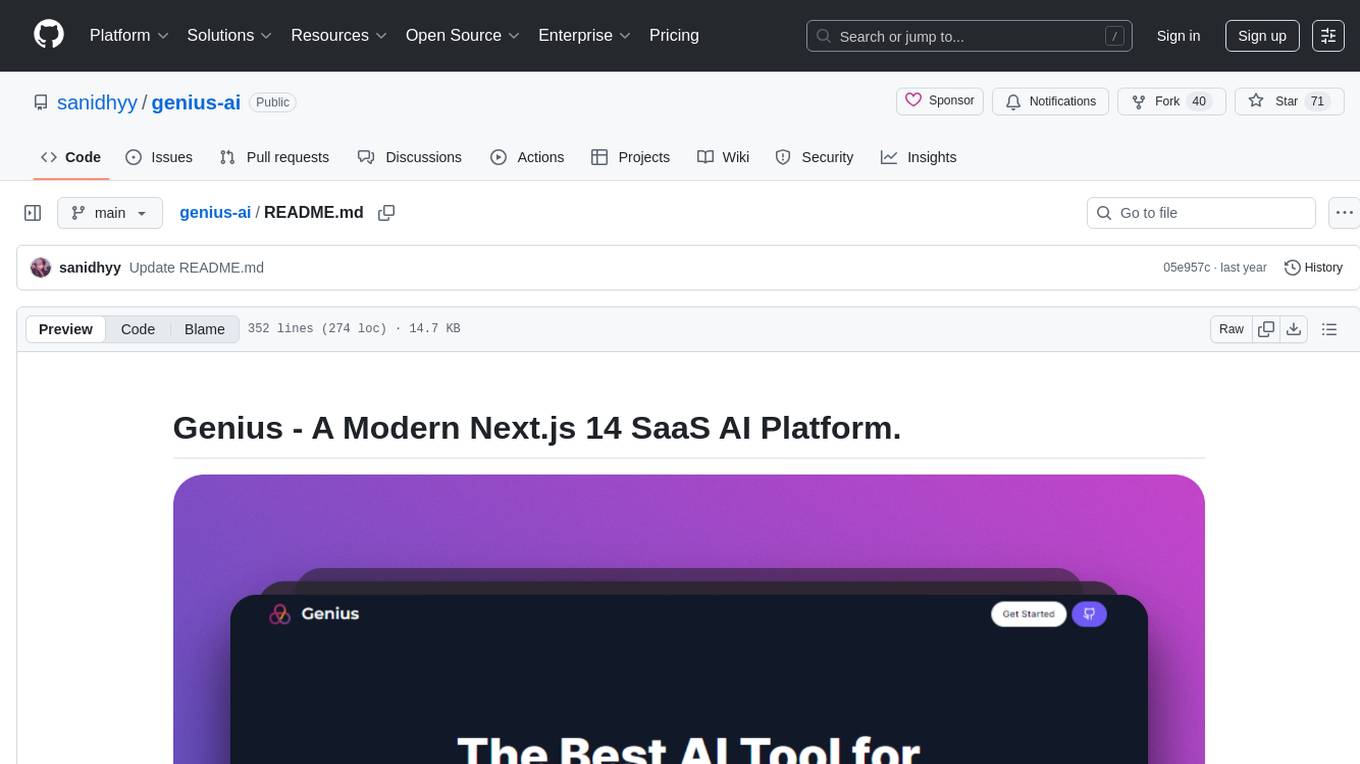The height and width of the screenshot is (764, 1360).
Task: Expand the Solutions menu
Action: click(230, 35)
